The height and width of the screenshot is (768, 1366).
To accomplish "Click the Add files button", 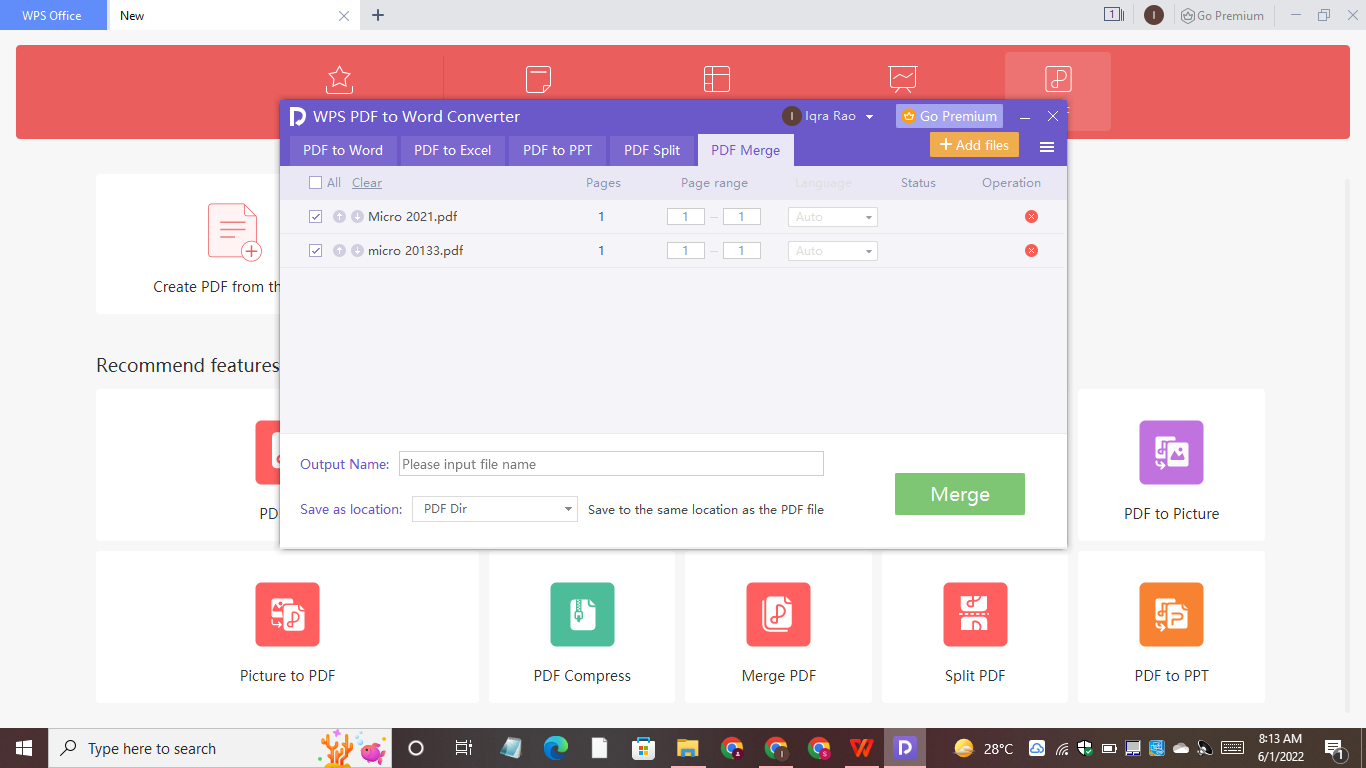I will click(x=974, y=145).
